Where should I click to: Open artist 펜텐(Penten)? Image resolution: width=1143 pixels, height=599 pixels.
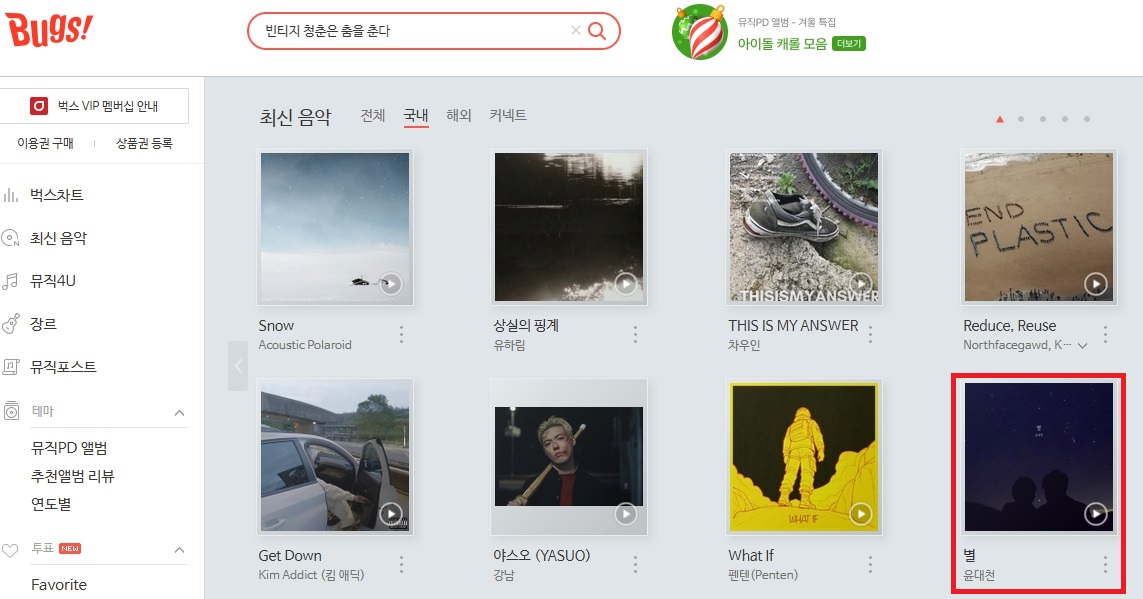click(x=762, y=575)
